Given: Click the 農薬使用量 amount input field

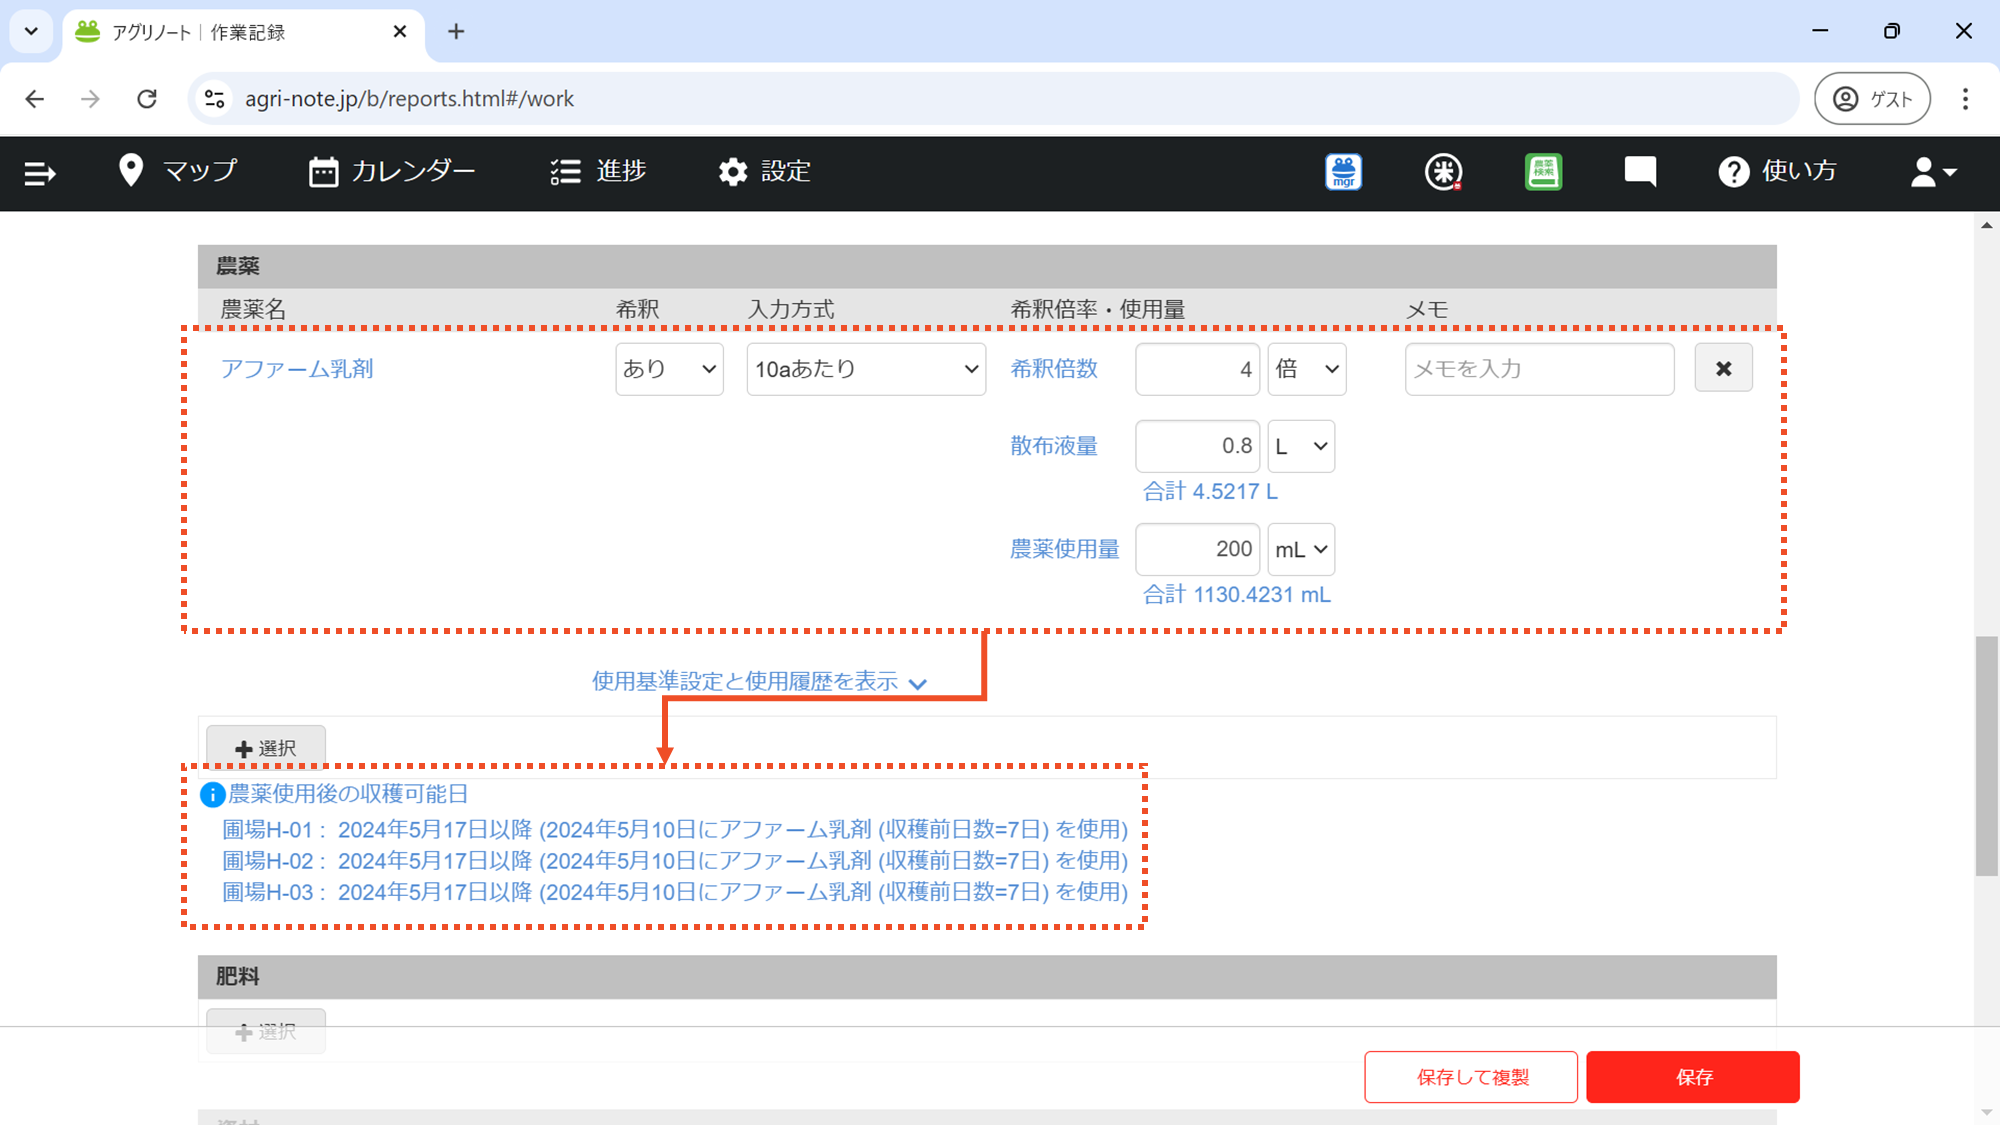Looking at the screenshot, I should [1197, 549].
